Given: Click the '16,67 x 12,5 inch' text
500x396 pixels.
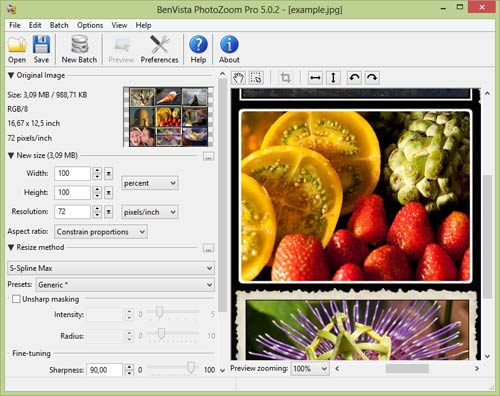Looking at the screenshot, I should 34,123.
